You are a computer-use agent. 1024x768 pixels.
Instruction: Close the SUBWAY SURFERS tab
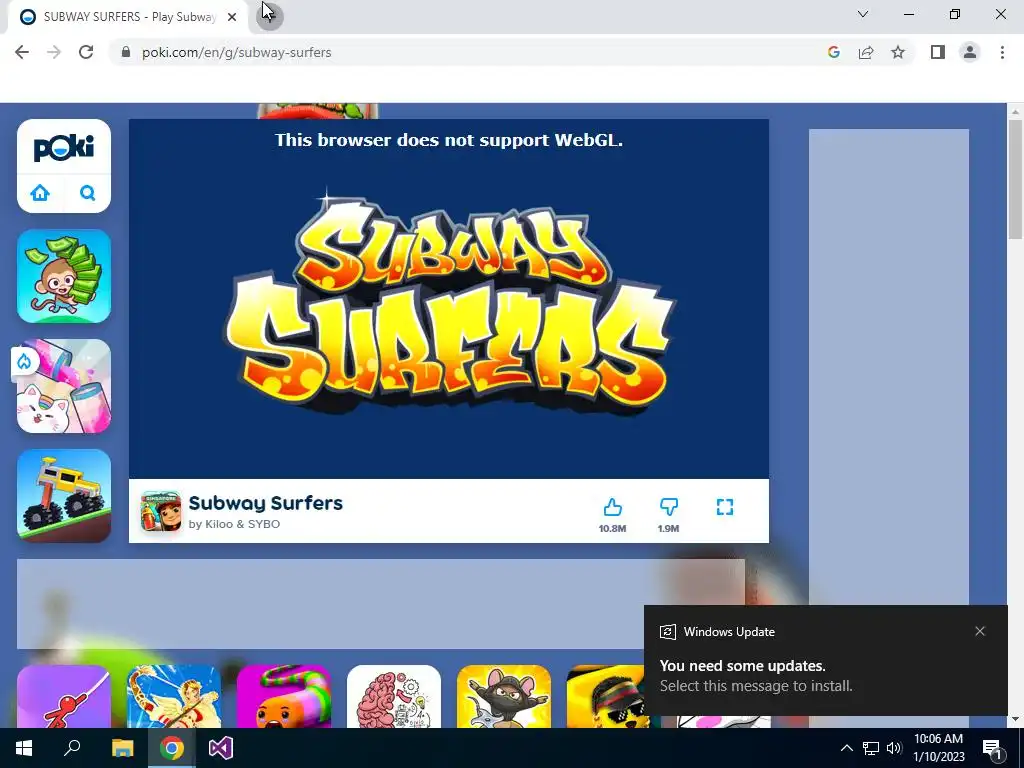[232, 17]
